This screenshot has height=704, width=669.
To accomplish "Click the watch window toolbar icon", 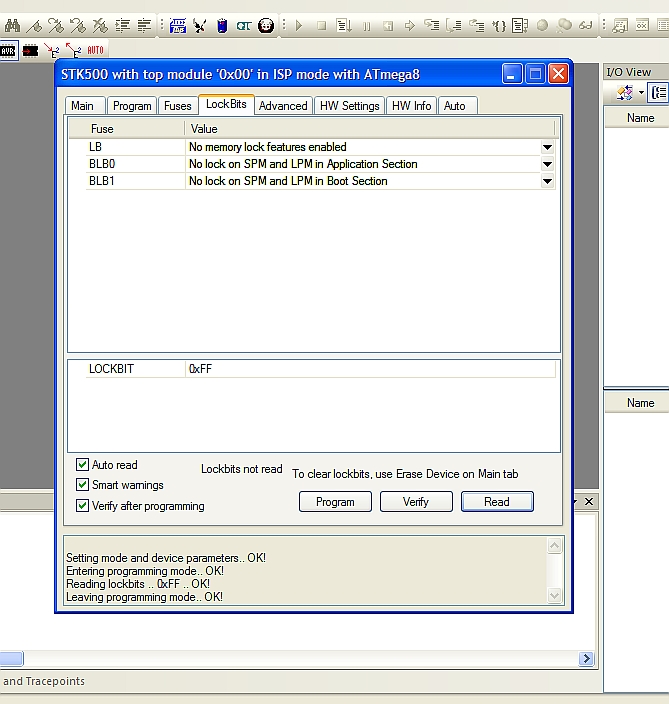I will tap(621, 26).
